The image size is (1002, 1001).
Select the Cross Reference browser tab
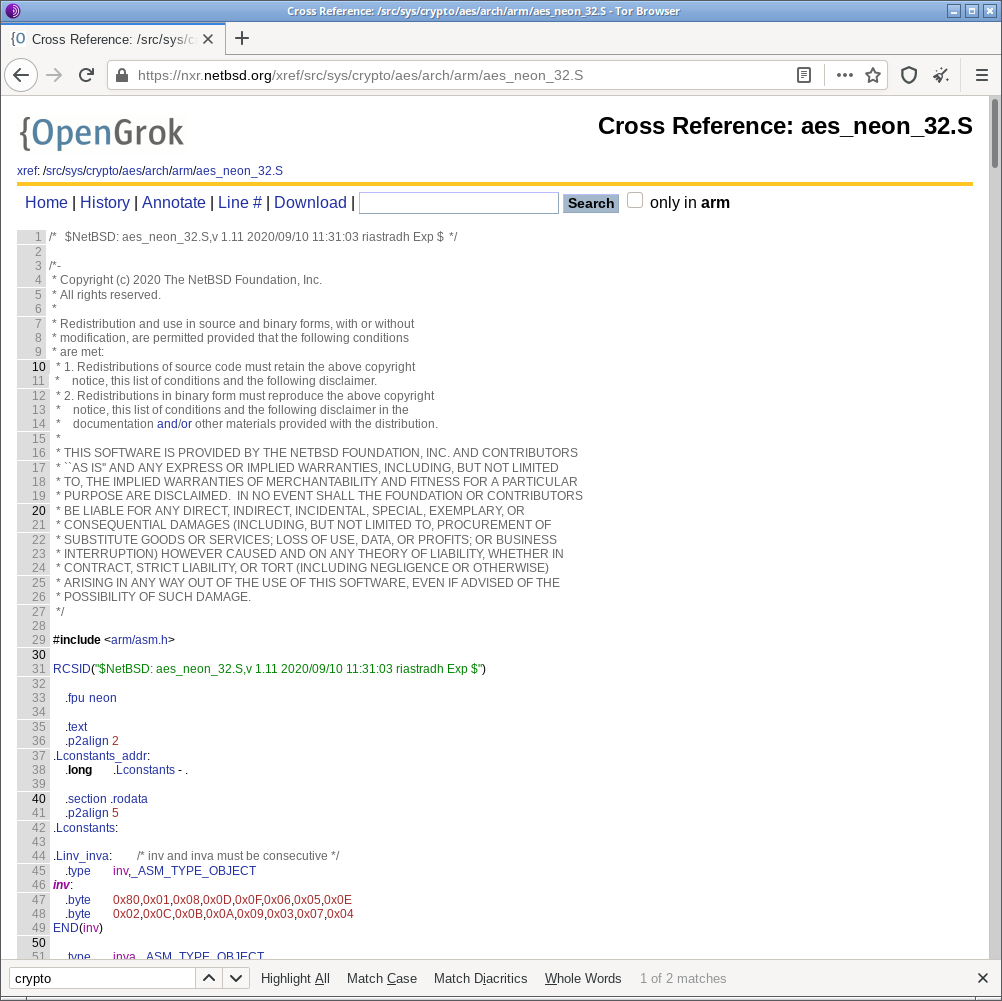point(113,39)
